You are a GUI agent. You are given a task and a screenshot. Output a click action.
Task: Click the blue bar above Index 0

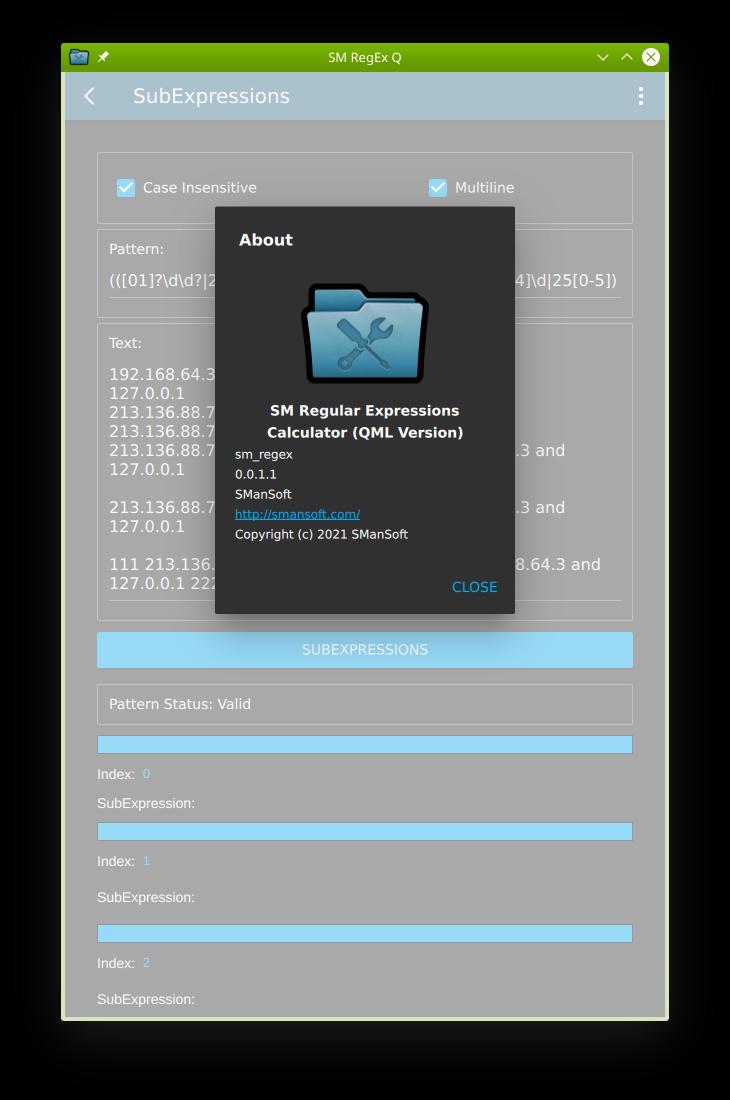[x=365, y=744]
